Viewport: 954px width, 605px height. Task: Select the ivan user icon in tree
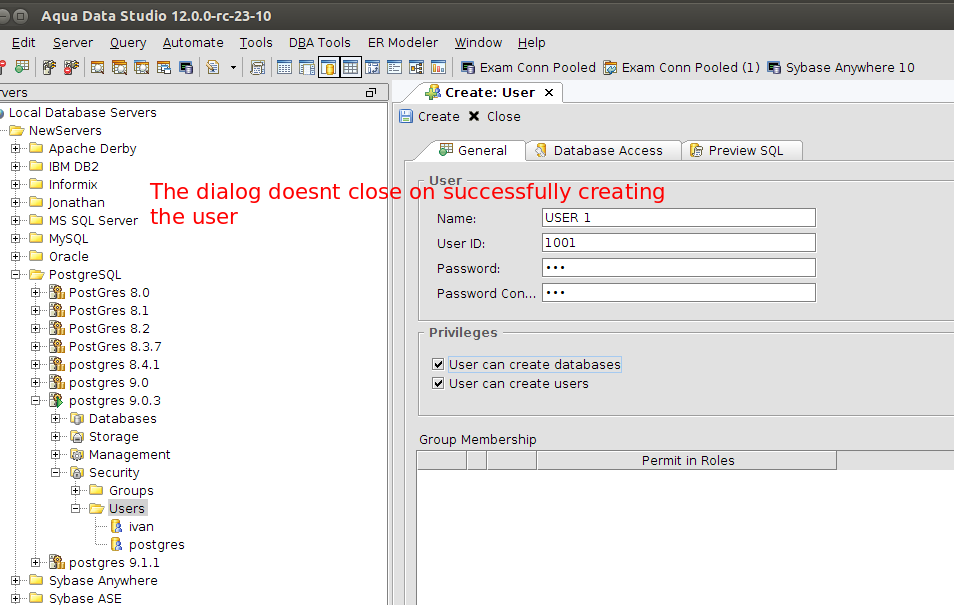[117, 526]
